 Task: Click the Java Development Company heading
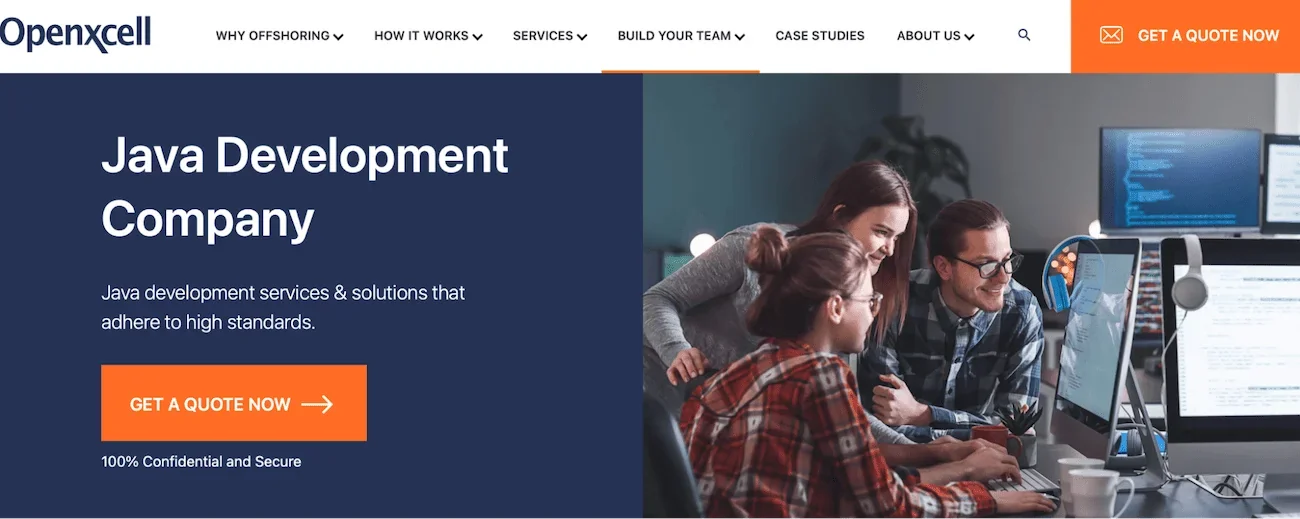pos(305,187)
